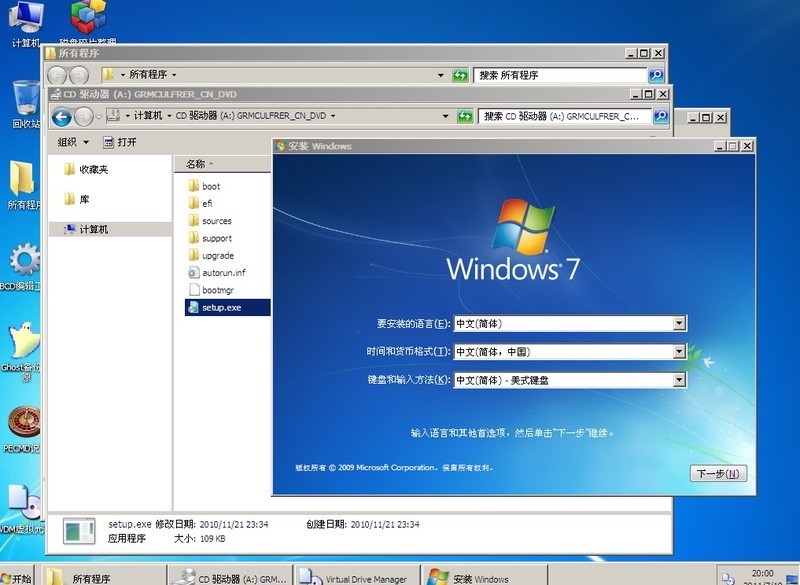Click the back arrow in CD drive window
This screenshot has height=585, width=800.
[x=62, y=117]
